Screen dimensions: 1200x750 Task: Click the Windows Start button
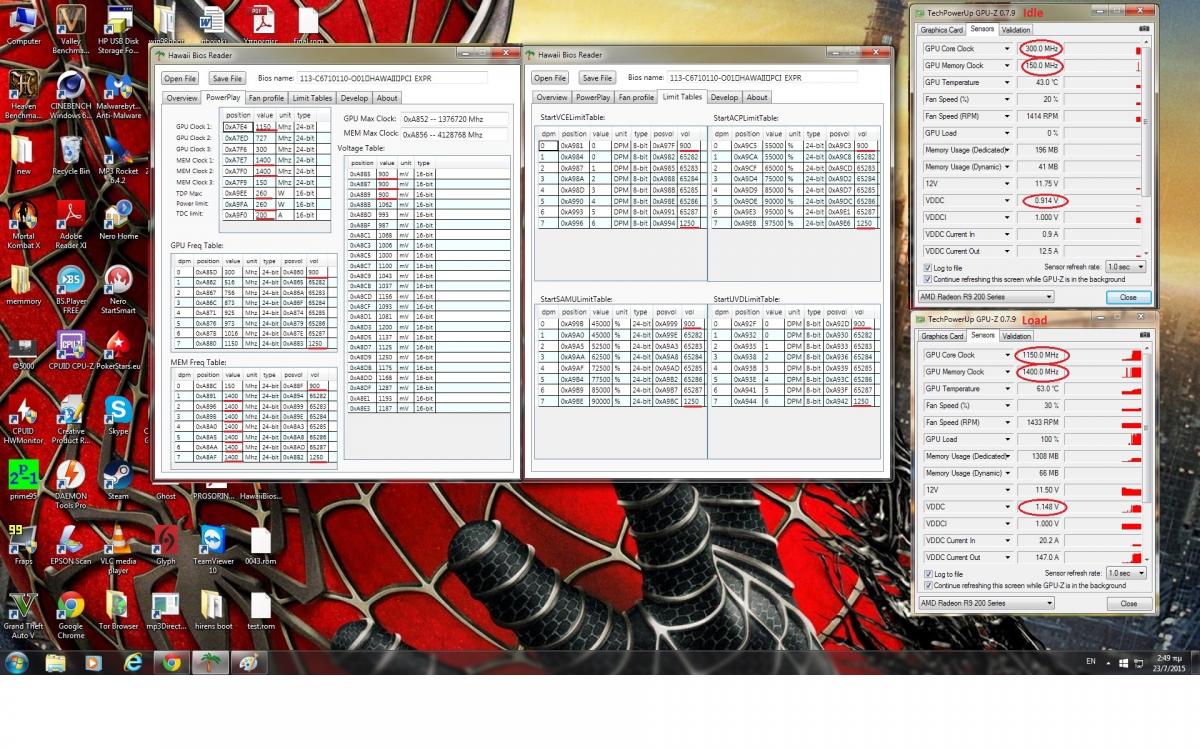tap(17, 662)
